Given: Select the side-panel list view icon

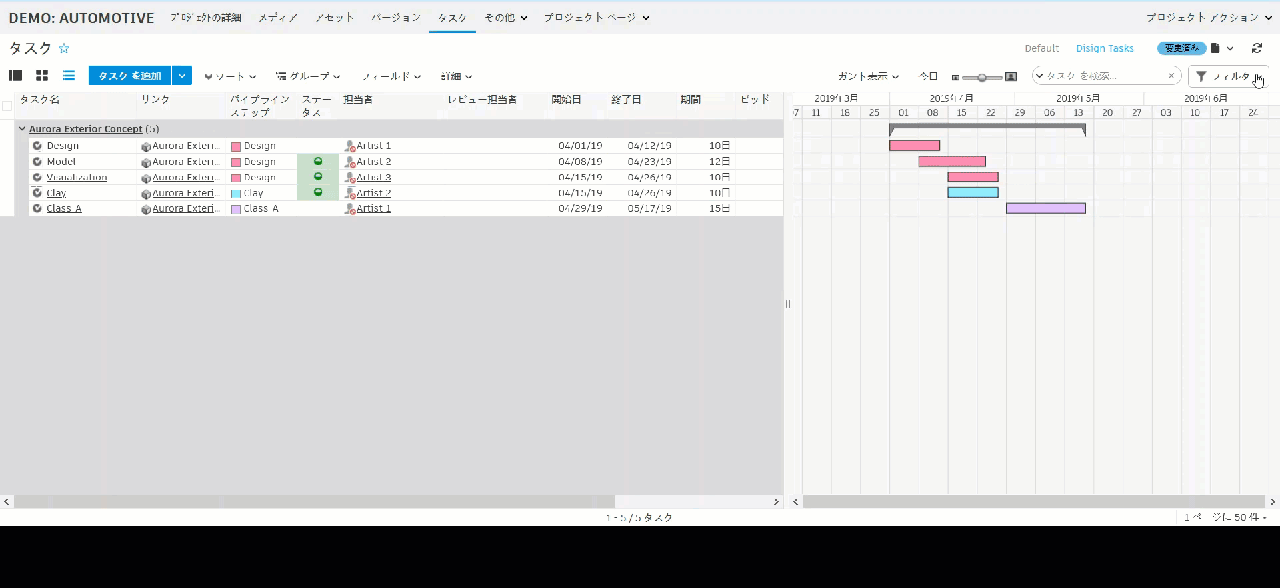Looking at the screenshot, I should point(15,75).
